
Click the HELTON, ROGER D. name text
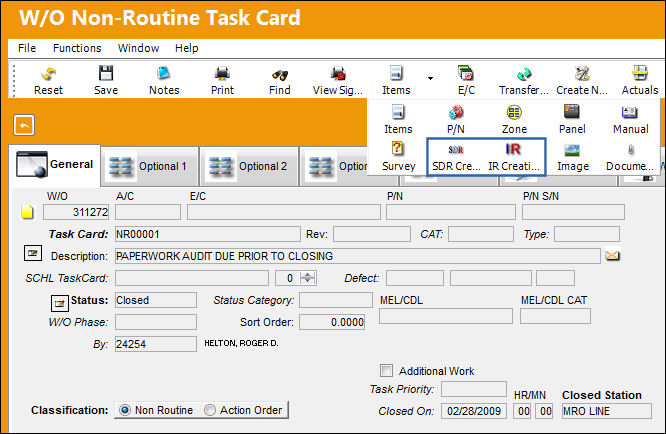(x=241, y=343)
